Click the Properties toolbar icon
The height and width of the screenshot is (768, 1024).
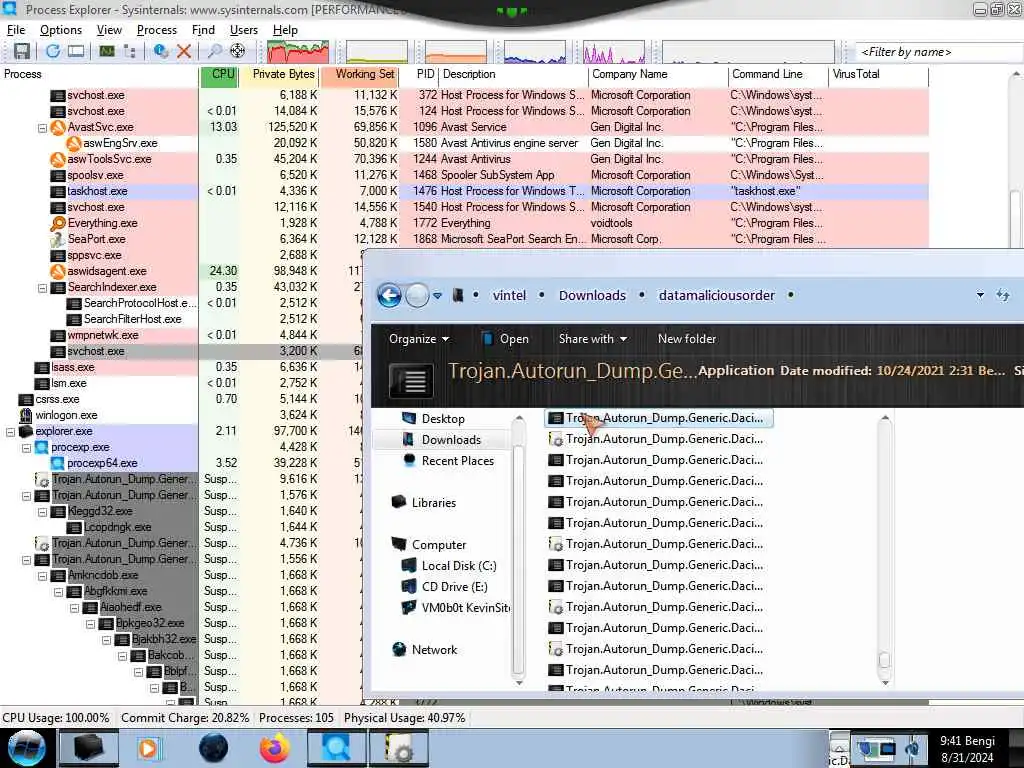tap(161, 51)
